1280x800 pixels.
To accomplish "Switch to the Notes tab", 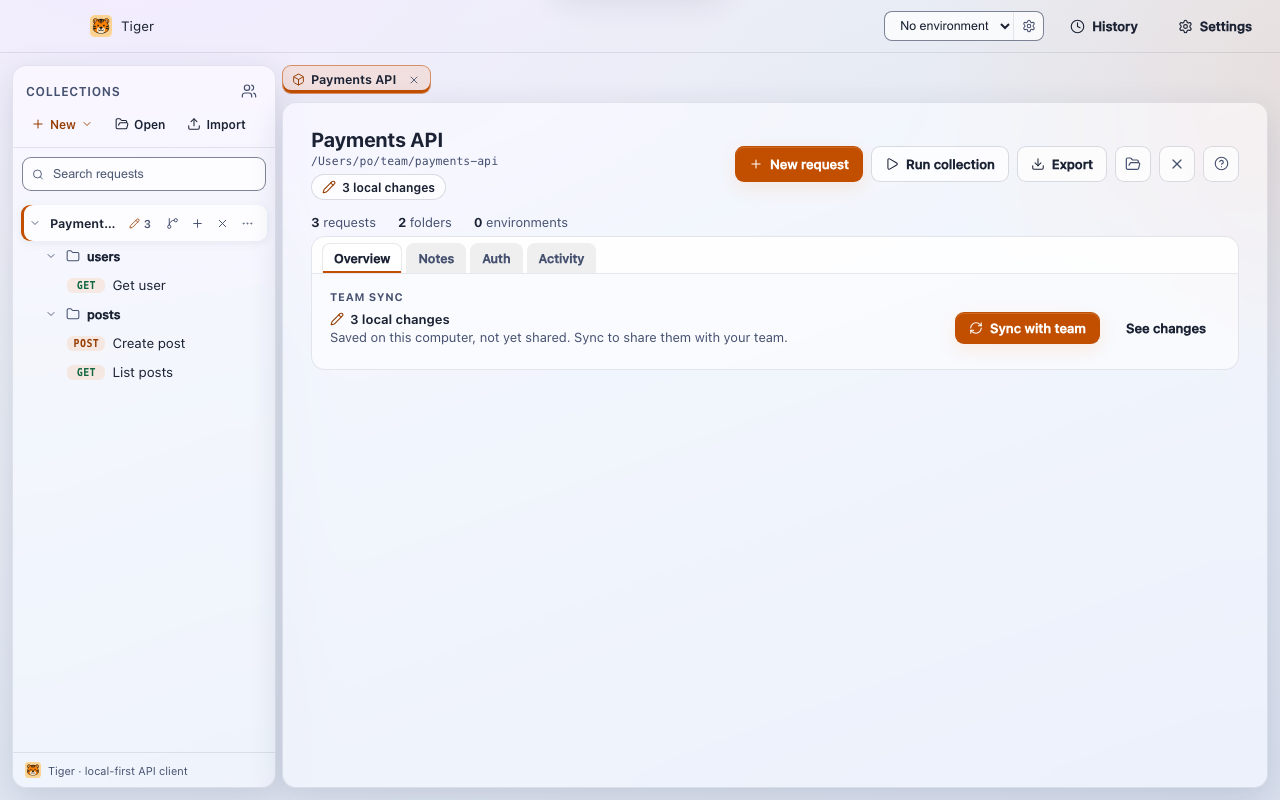I will pos(436,258).
